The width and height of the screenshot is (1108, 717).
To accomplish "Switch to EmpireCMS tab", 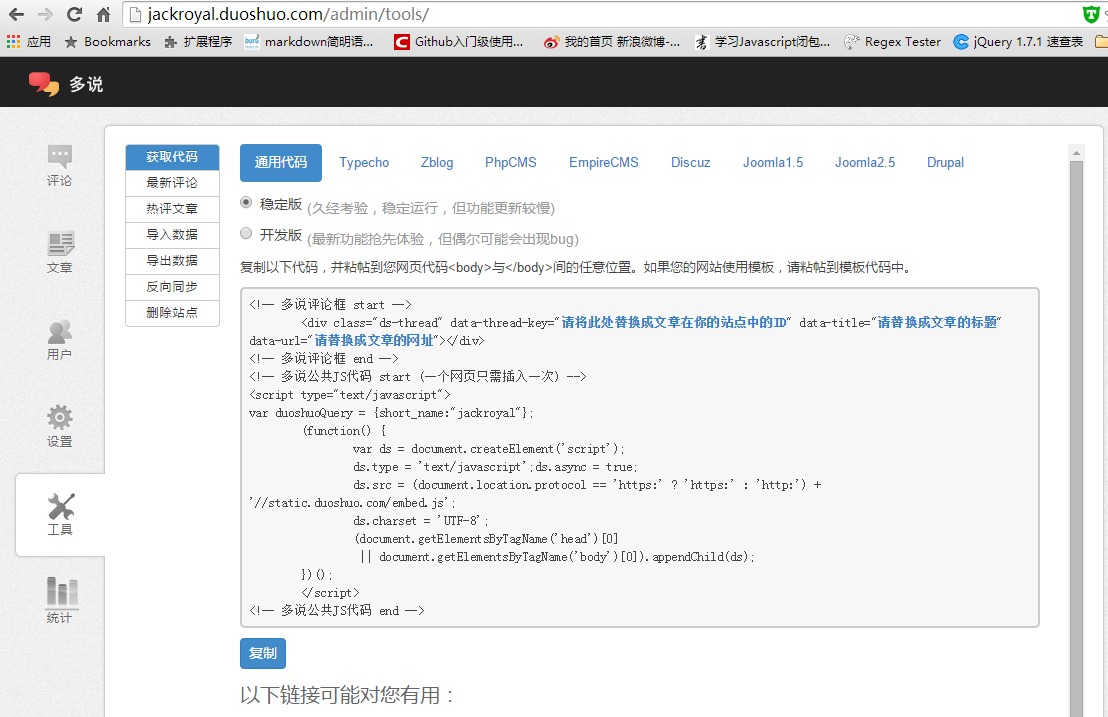I will [x=603, y=162].
